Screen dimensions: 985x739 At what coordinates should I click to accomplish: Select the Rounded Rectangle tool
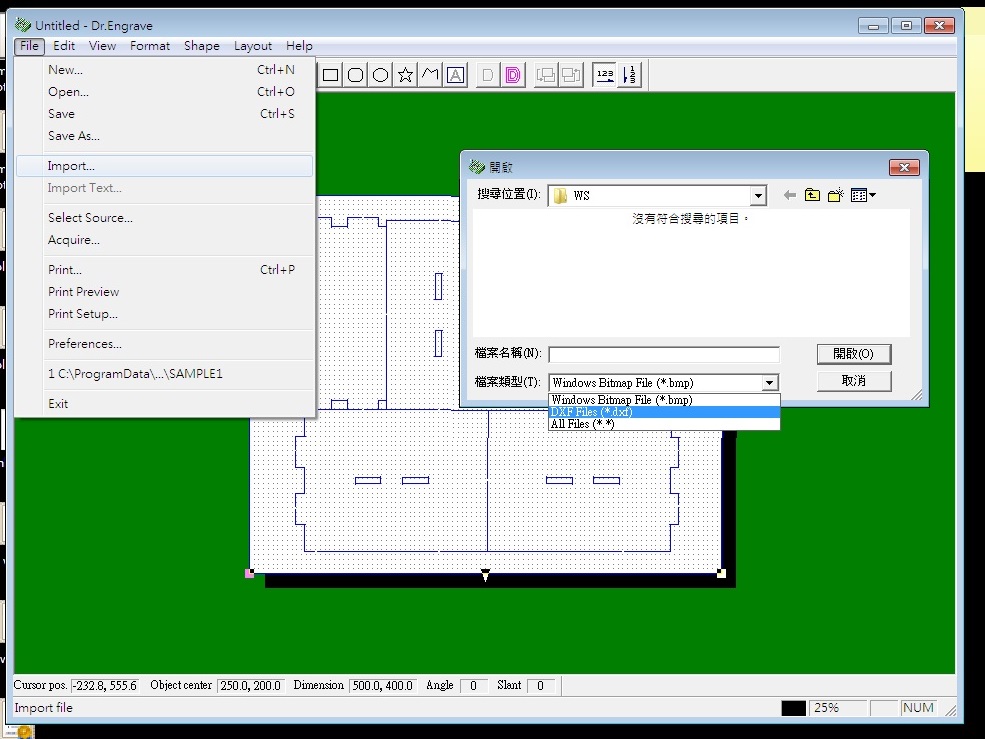356,75
